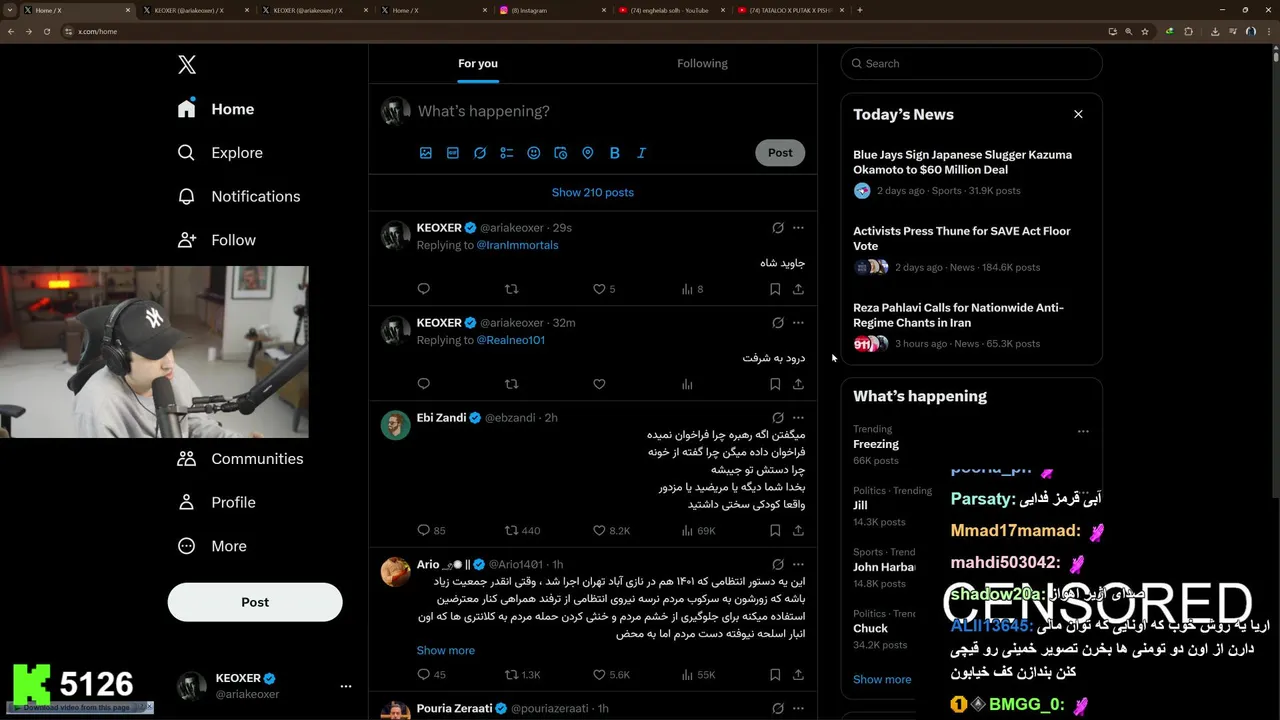Image resolution: width=1280 pixels, height=720 pixels.
Task: Tag location in the new post
Action: point(588,153)
